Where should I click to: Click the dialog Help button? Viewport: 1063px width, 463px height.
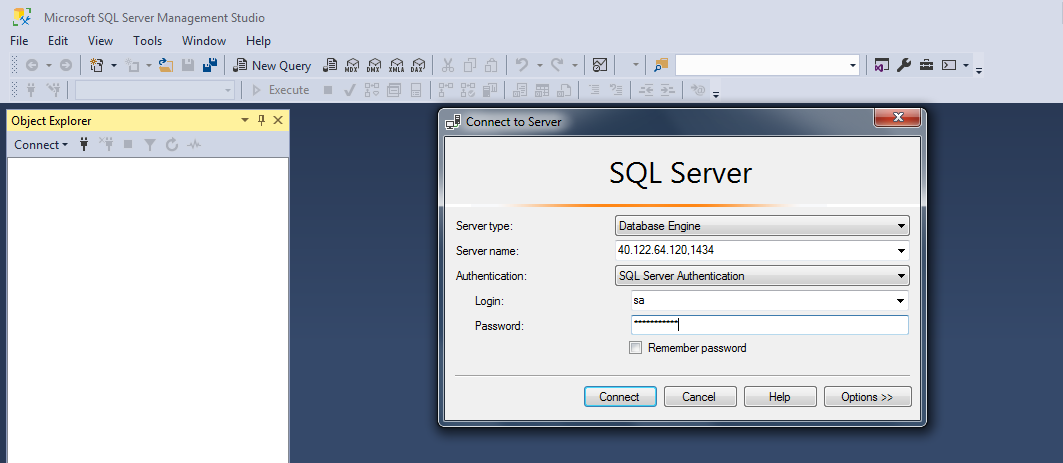[x=780, y=397]
